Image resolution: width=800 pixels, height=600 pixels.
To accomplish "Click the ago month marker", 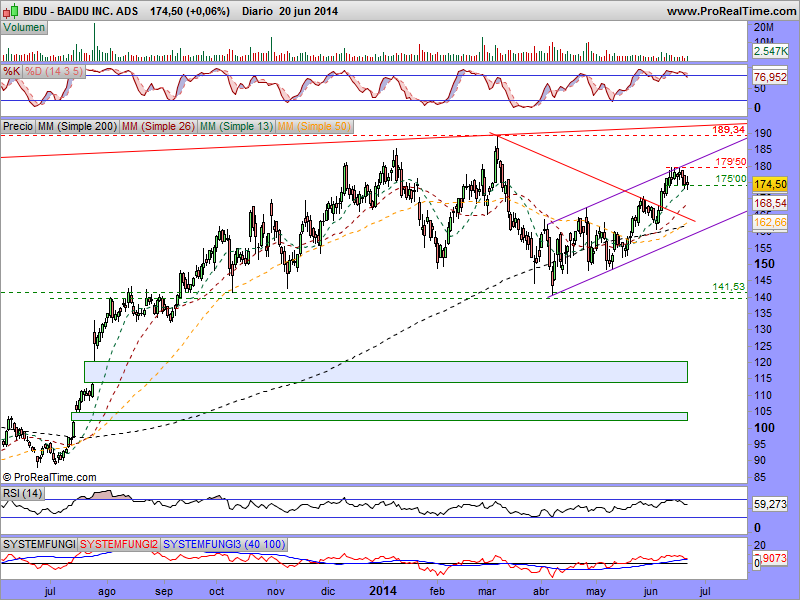I will click(x=107, y=592).
